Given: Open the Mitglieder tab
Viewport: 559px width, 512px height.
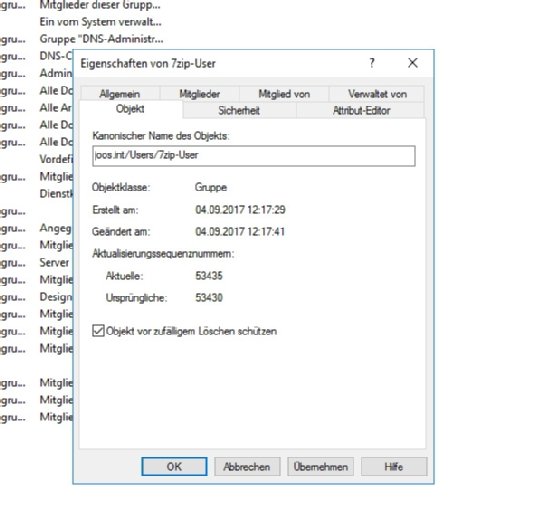Looking at the screenshot, I should coord(199,94).
